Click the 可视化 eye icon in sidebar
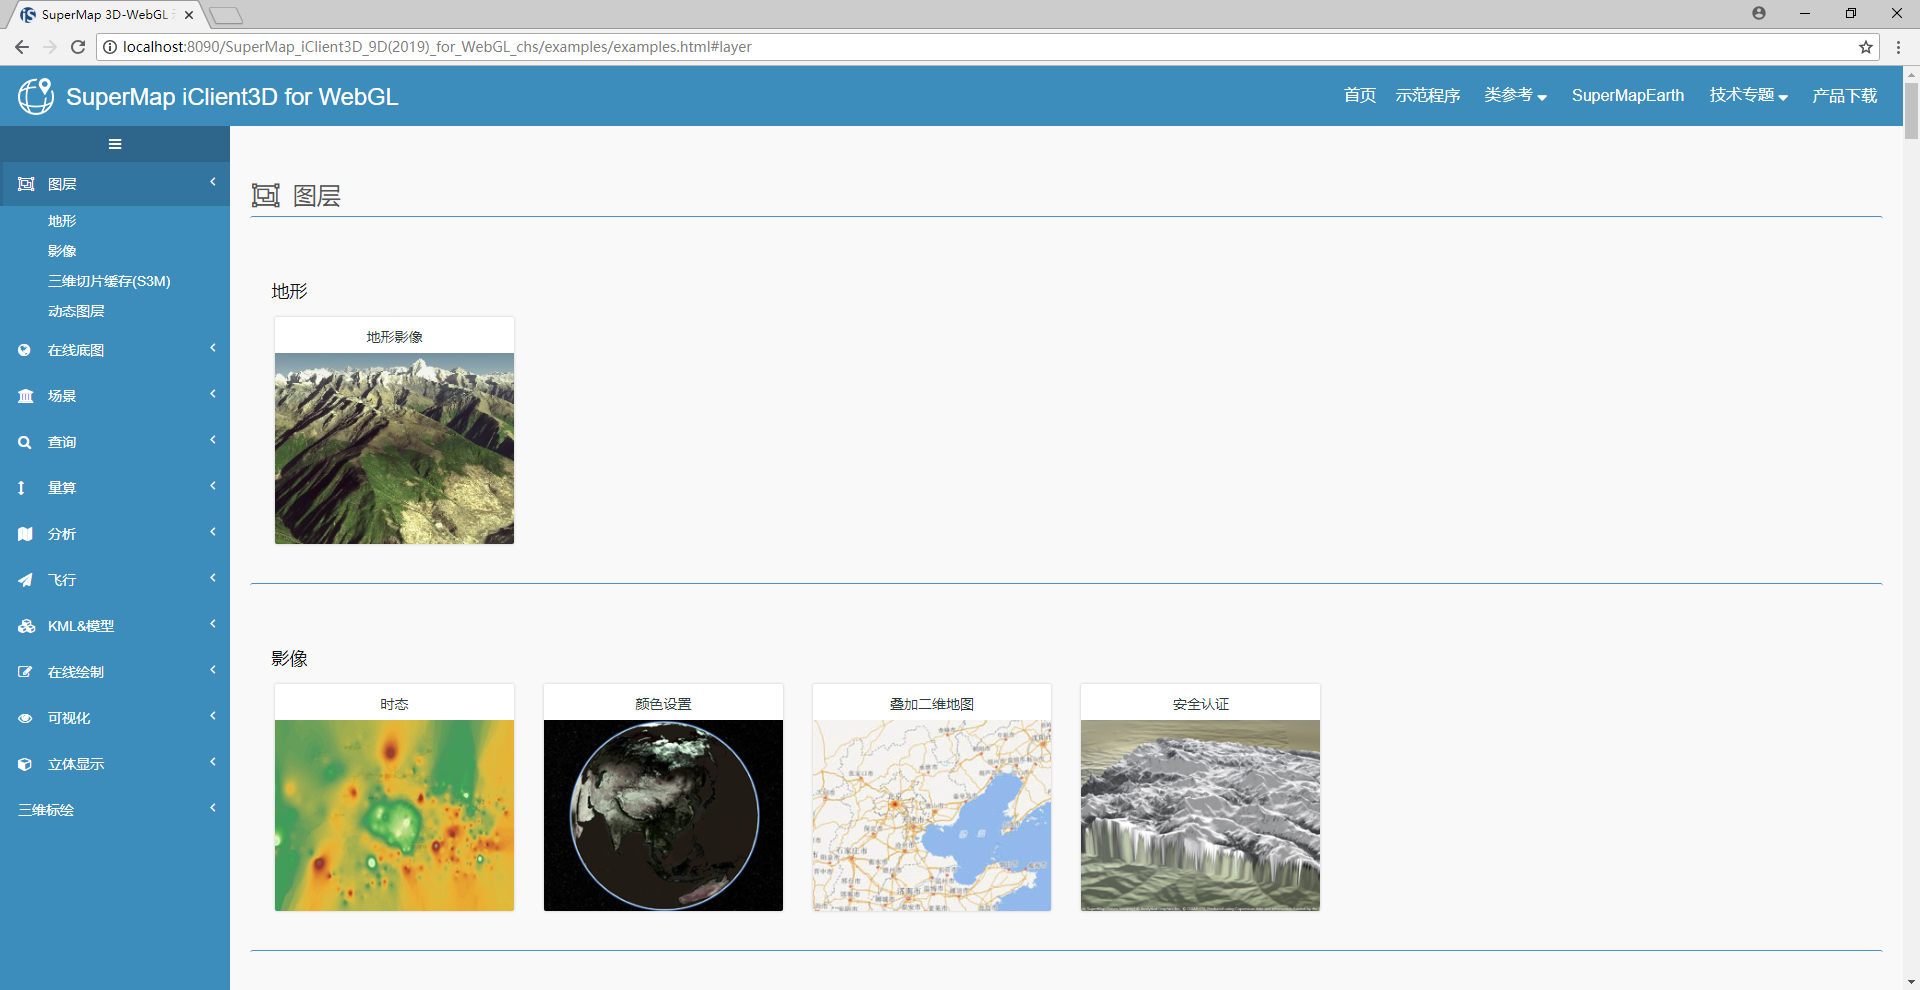1920x990 pixels. (x=25, y=718)
